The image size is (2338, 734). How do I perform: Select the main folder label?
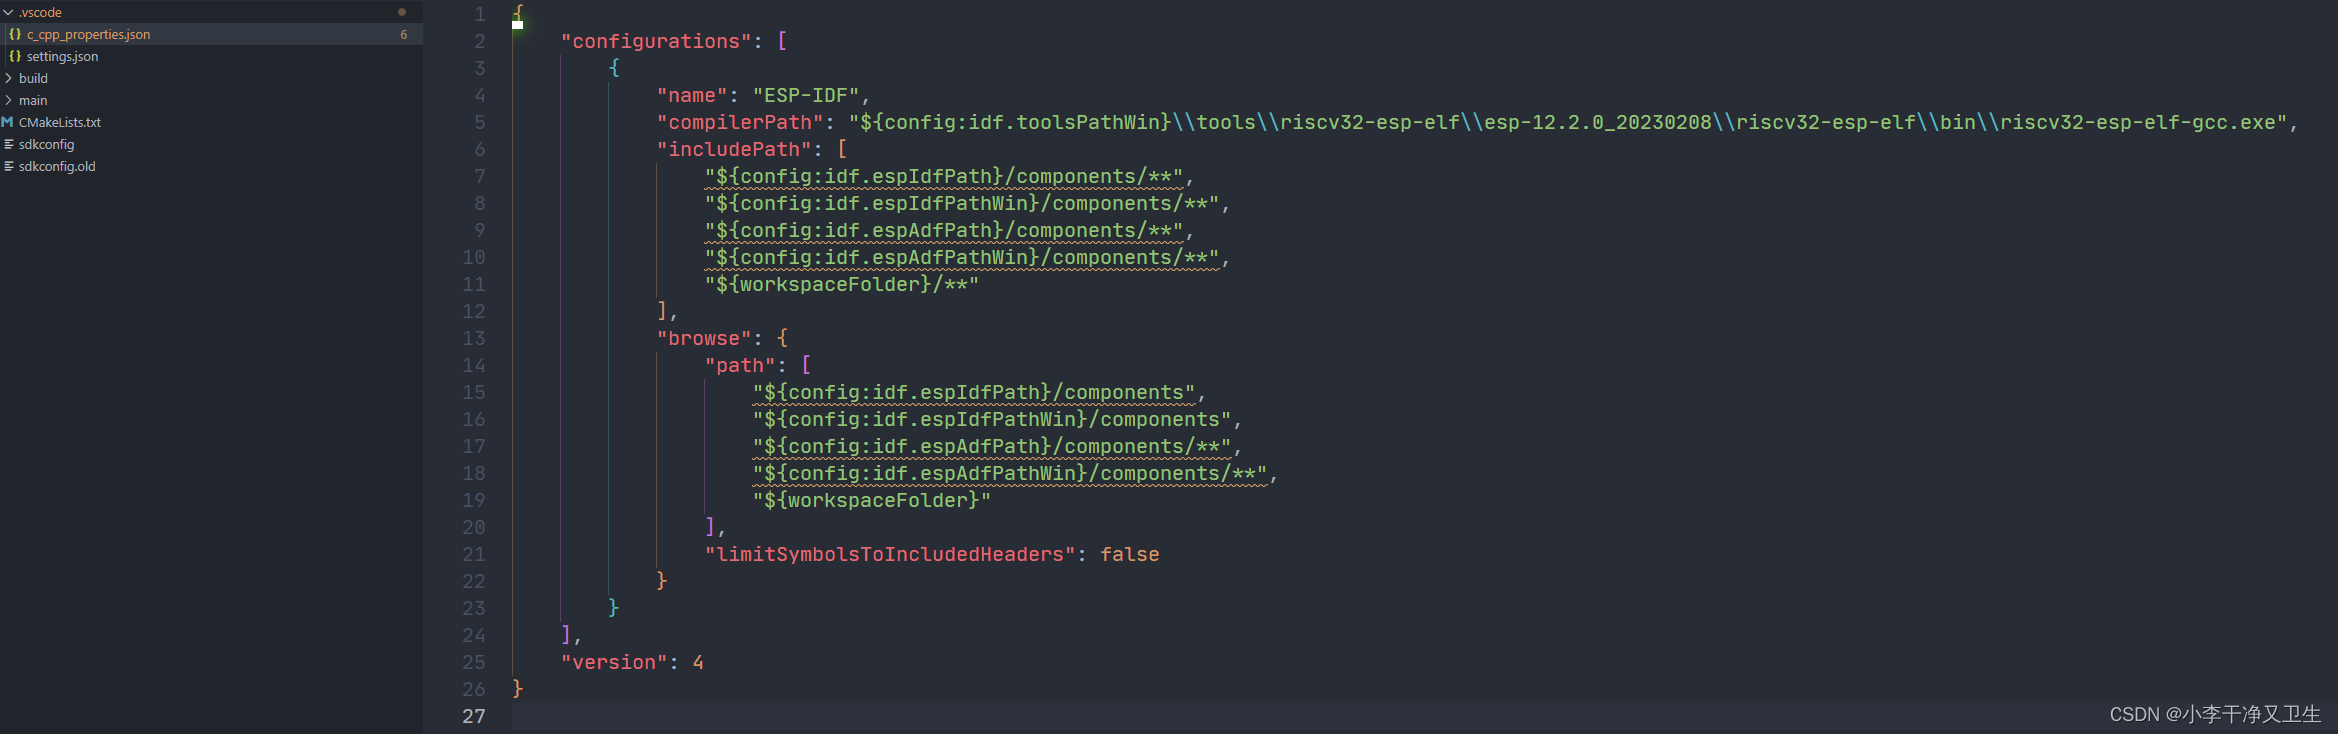(x=33, y=100)
